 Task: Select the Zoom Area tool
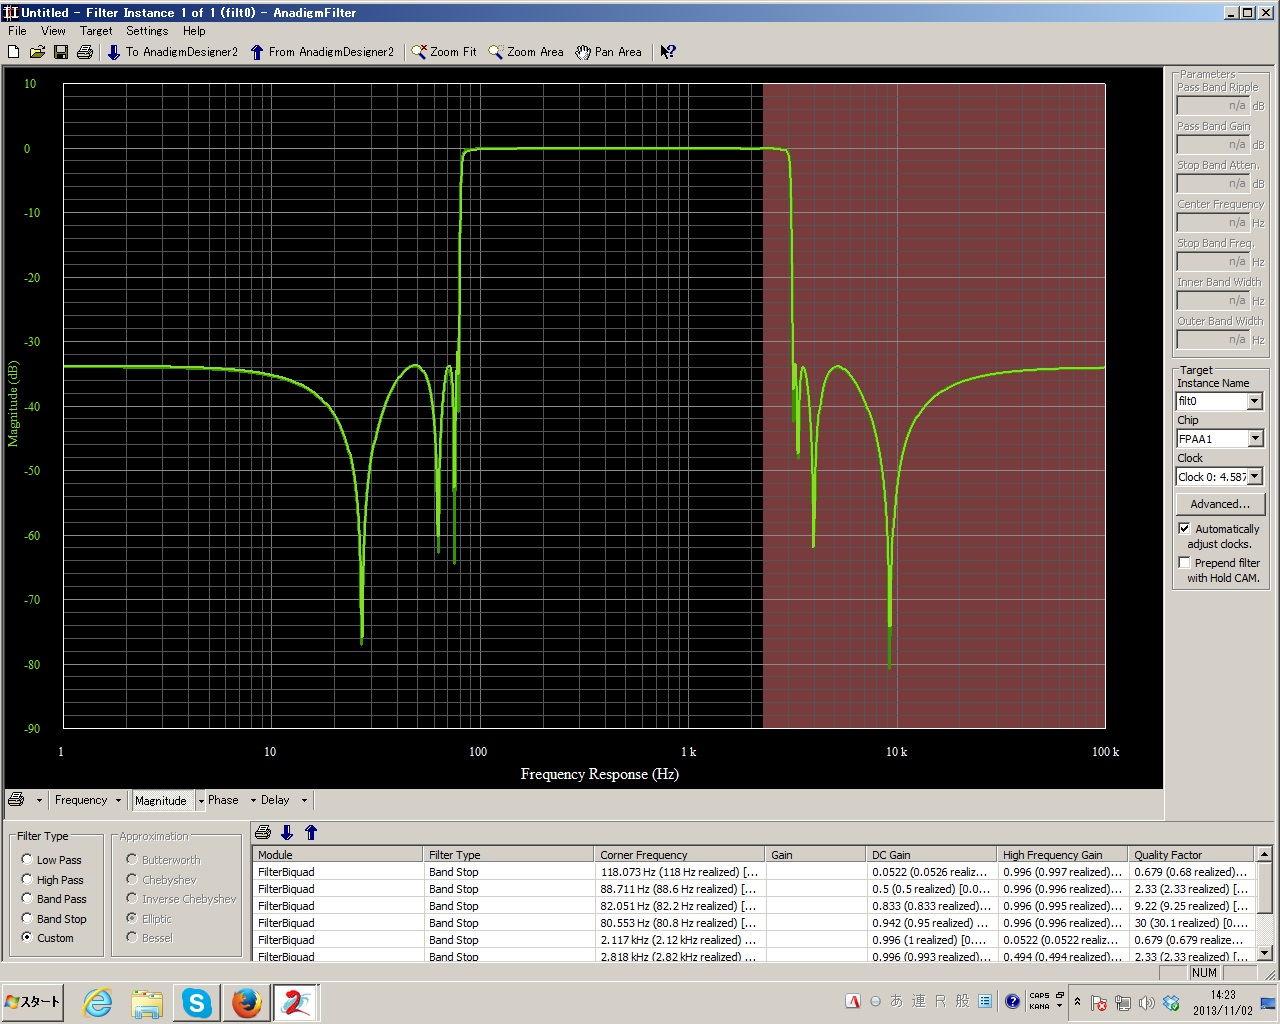525,52
